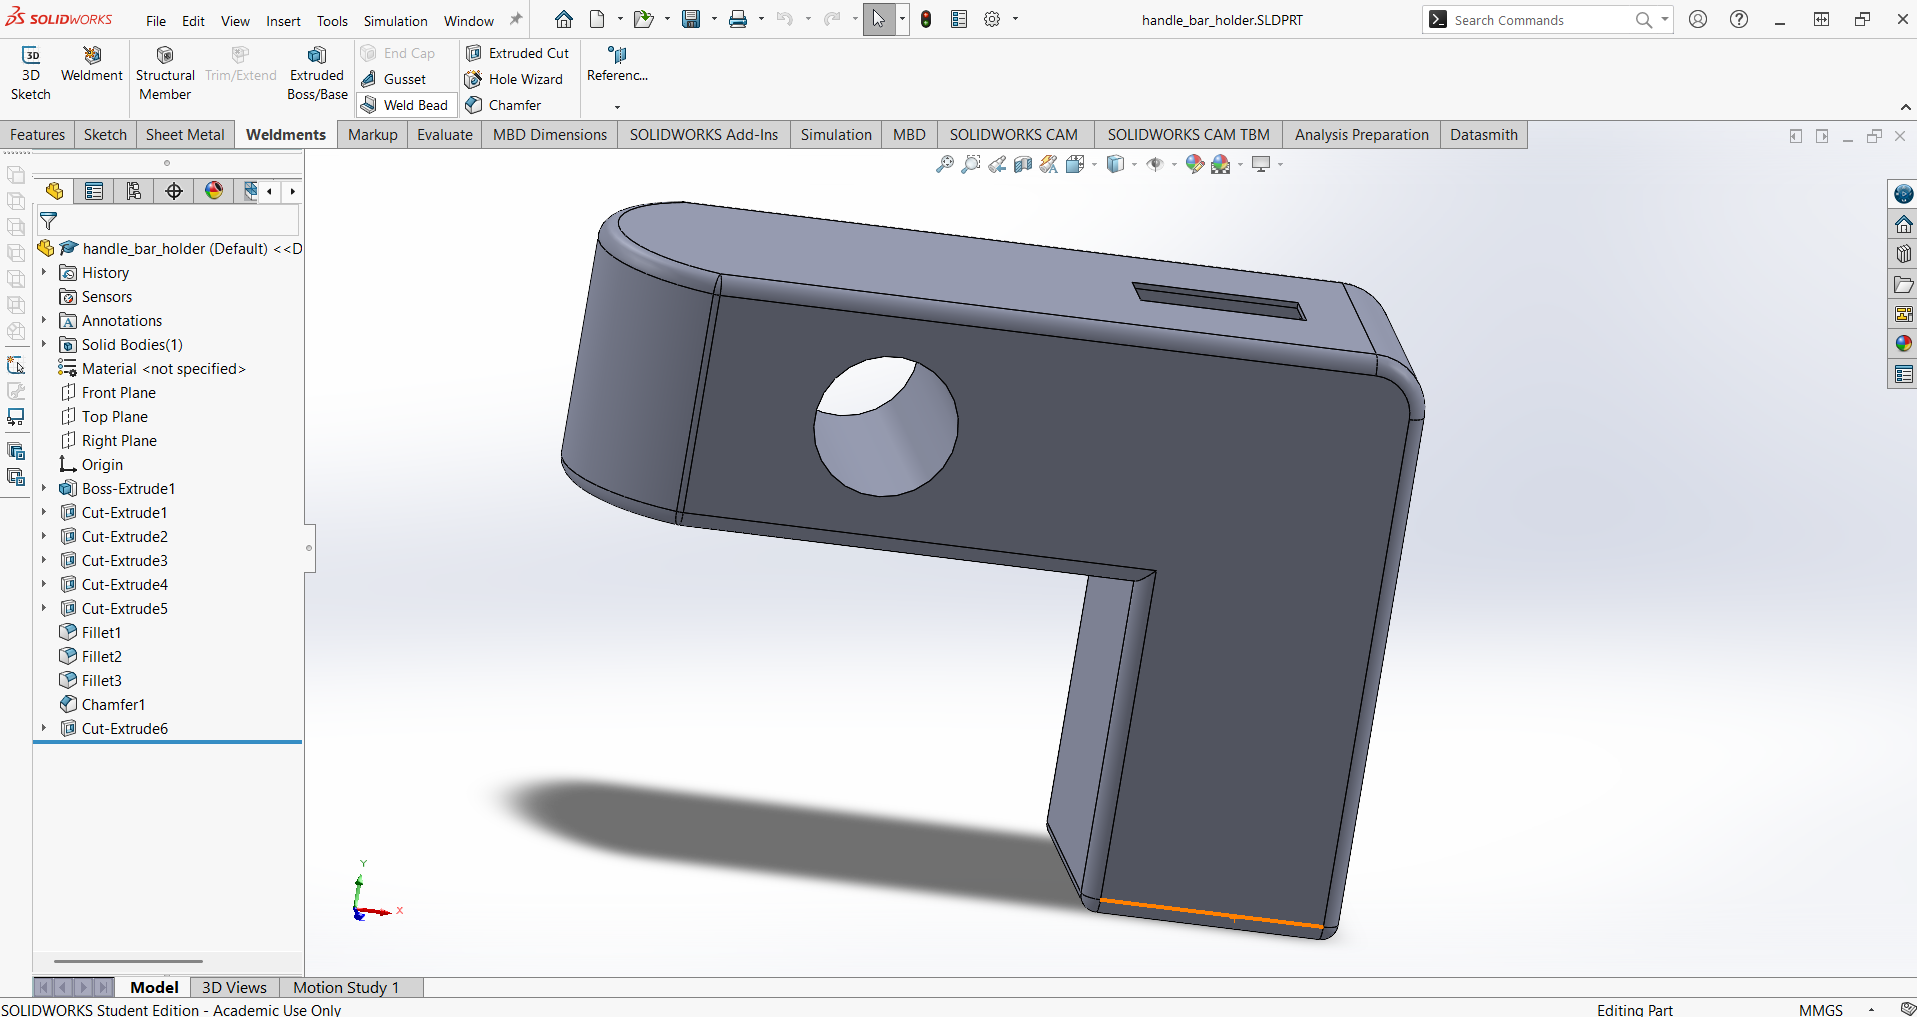Open the File menu
Image resolution: width=1917 pixels, height=1017 pixels.
[x=156, y=21]
